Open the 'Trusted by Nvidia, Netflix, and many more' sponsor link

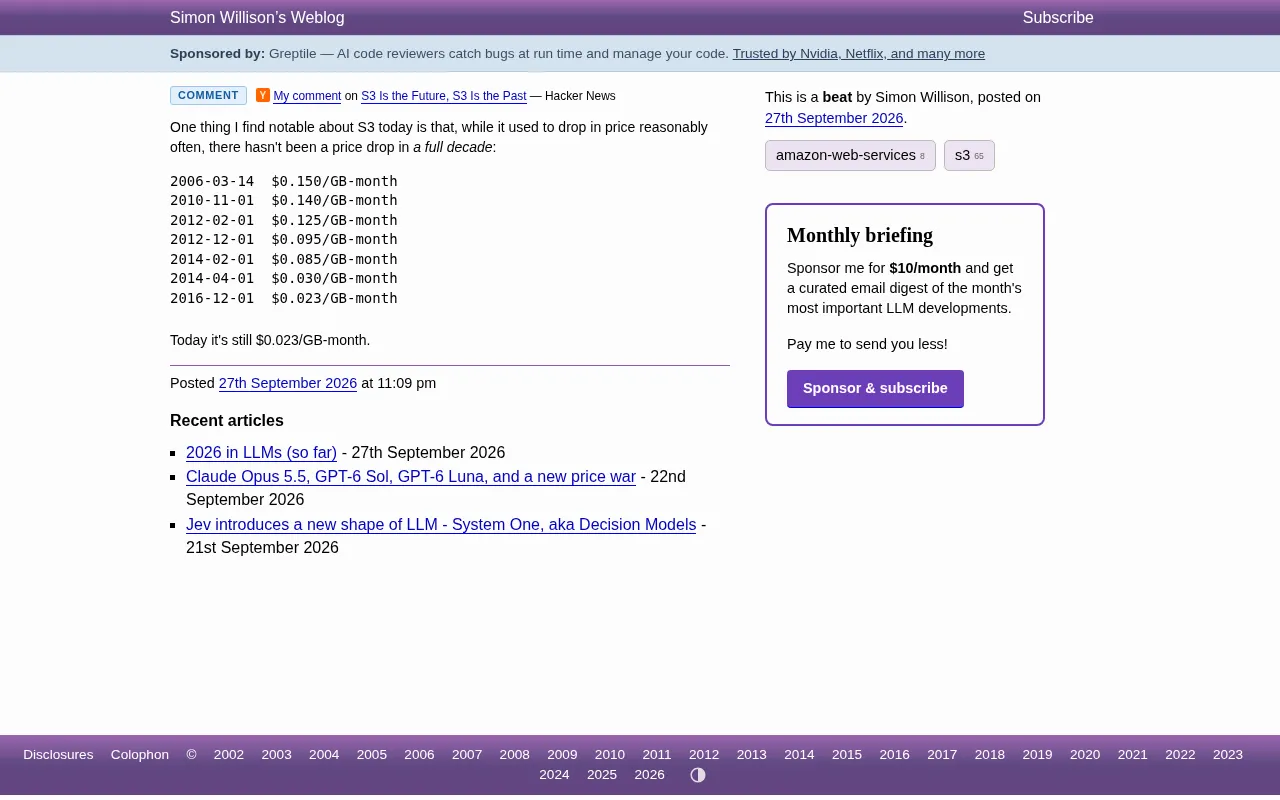859,54
